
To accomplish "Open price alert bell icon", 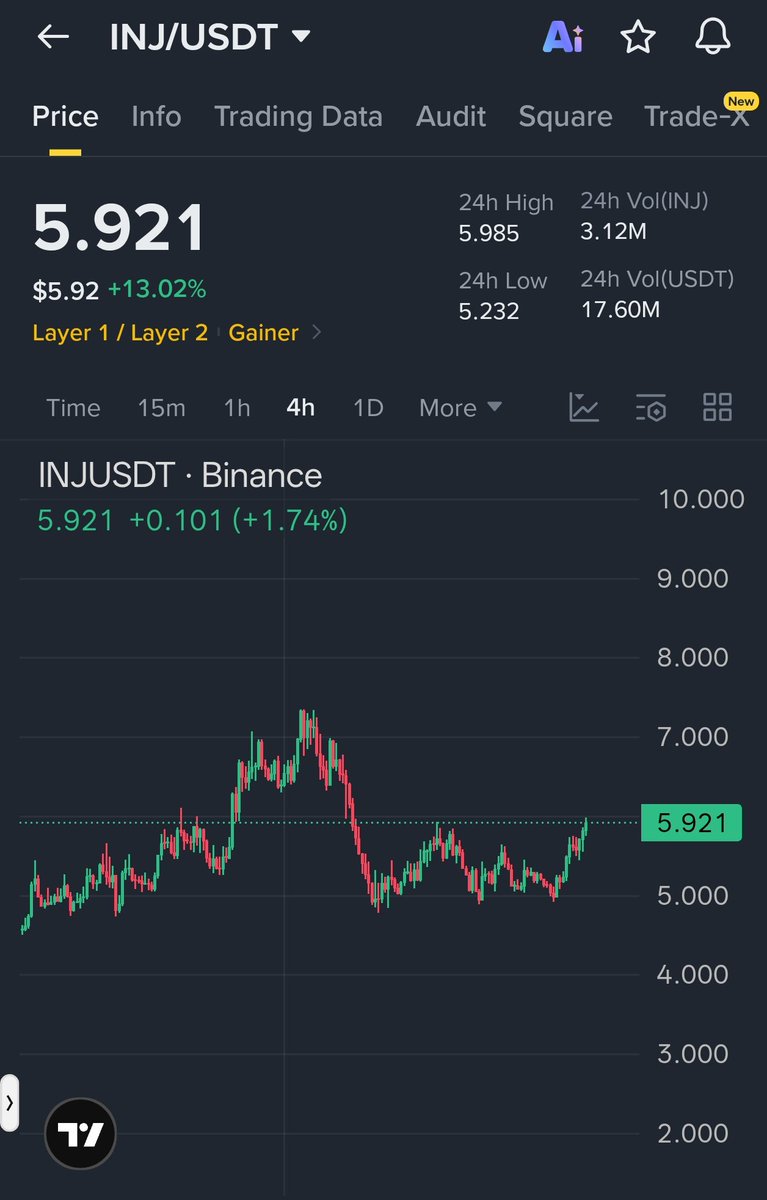I will click(712, 37).
